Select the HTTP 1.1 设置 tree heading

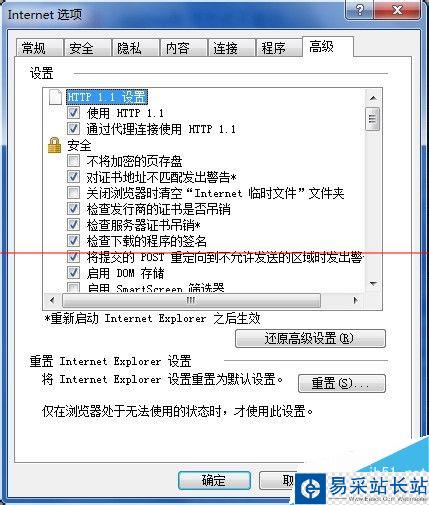click(x=107, y=97)
